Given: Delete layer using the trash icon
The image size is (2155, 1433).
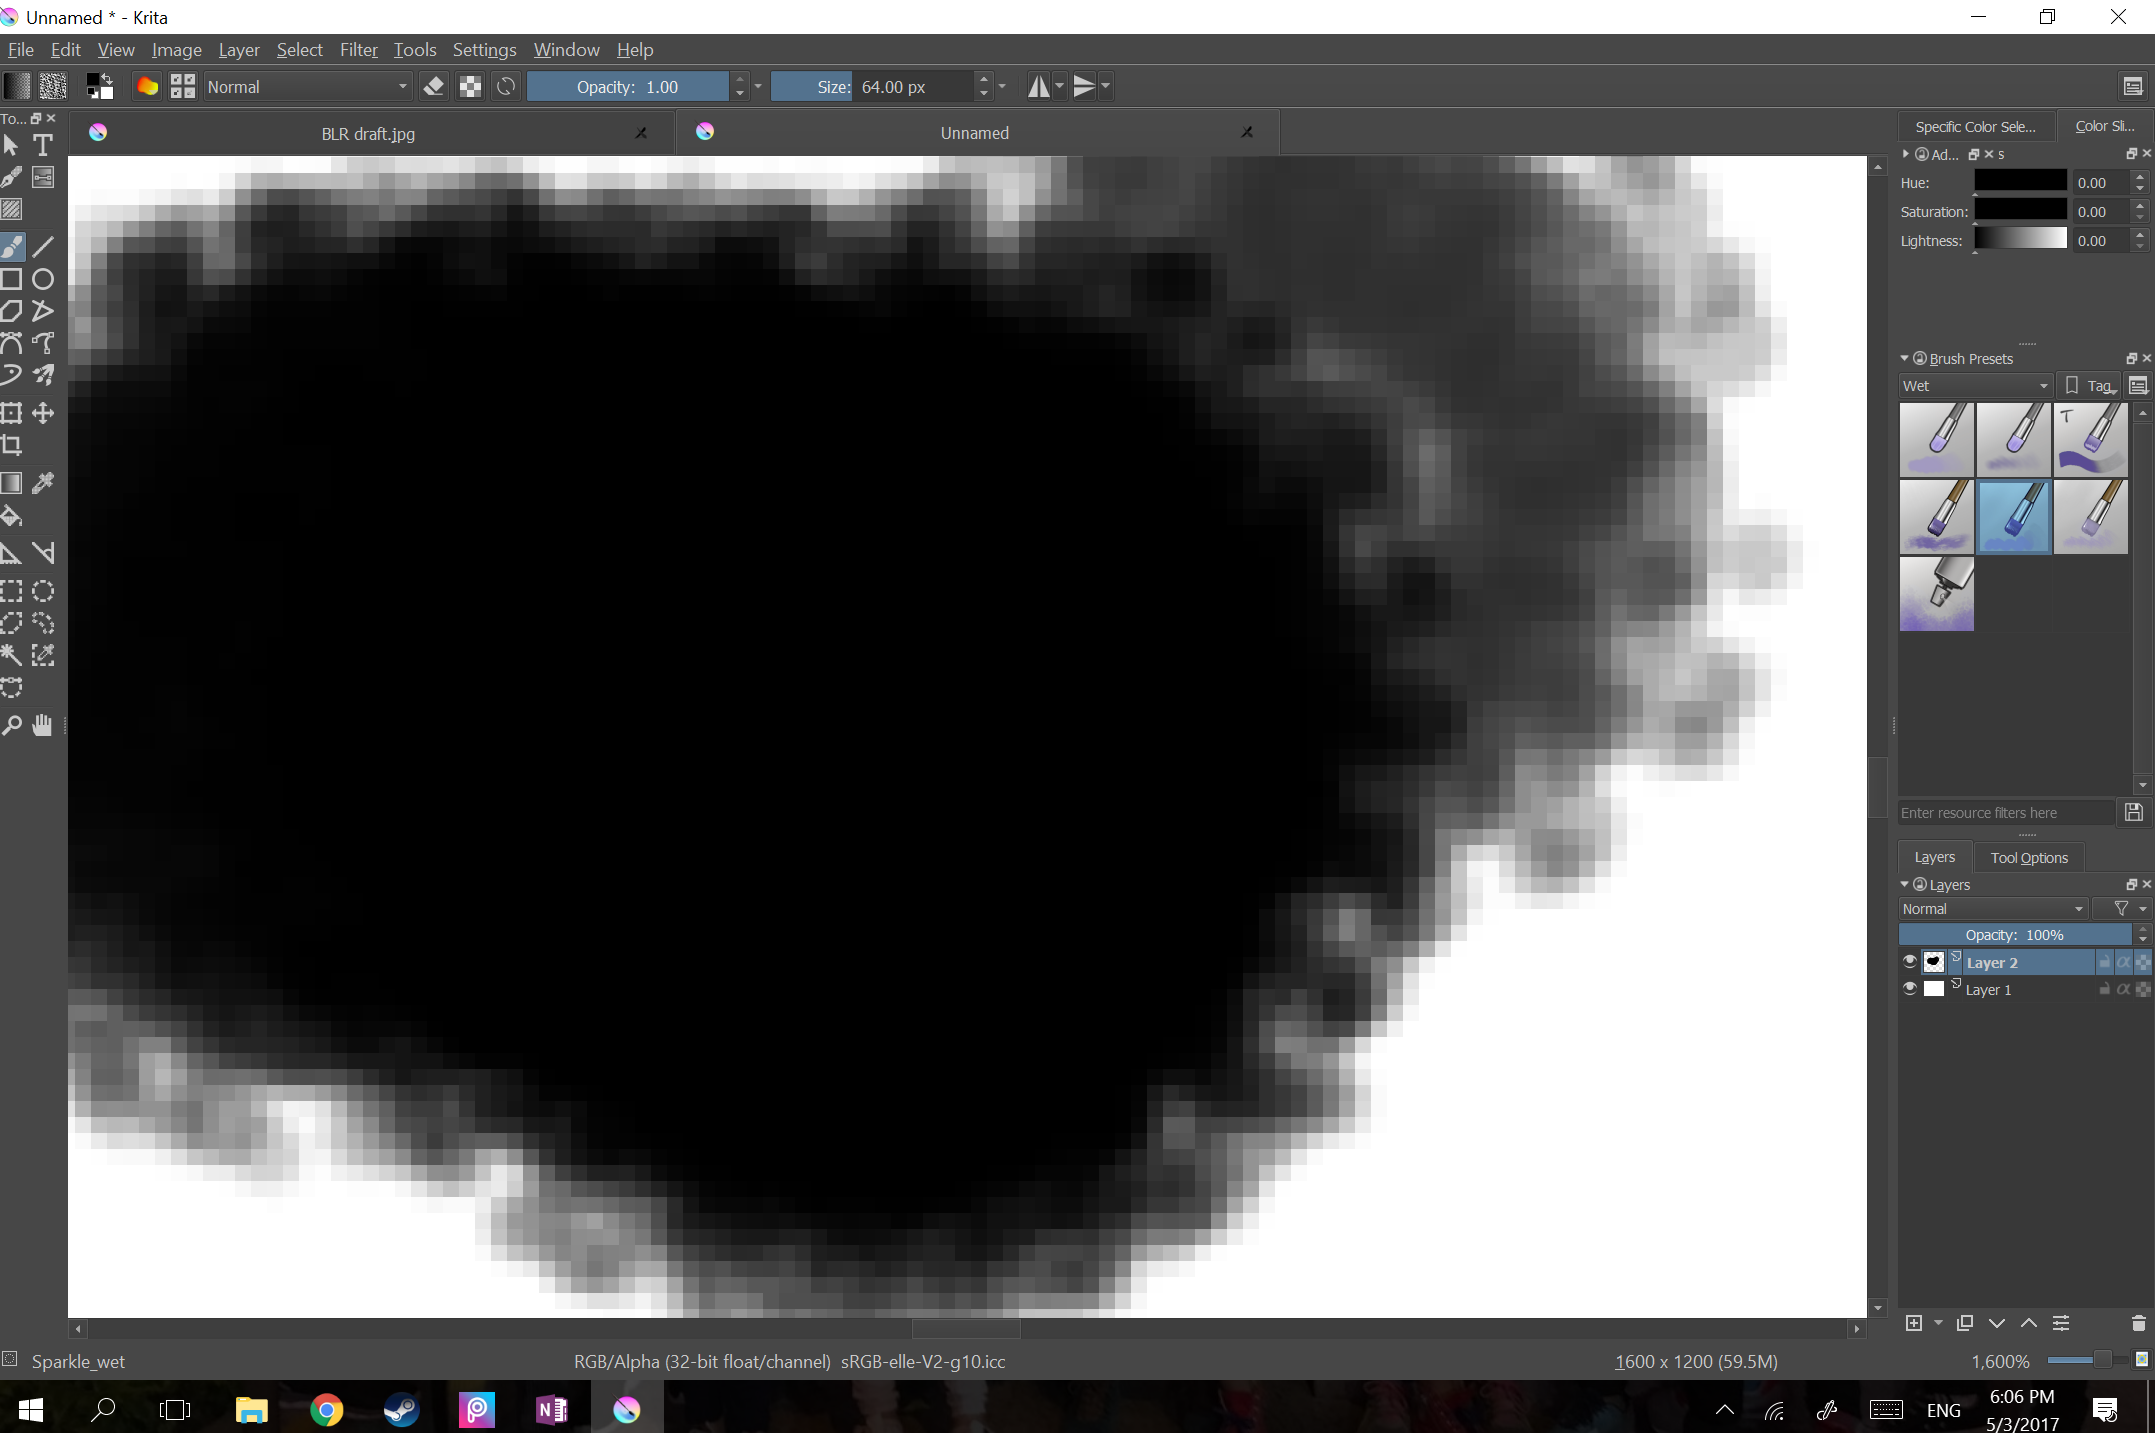Looking at the screenshot, I should click(x=2138, y=1323).
